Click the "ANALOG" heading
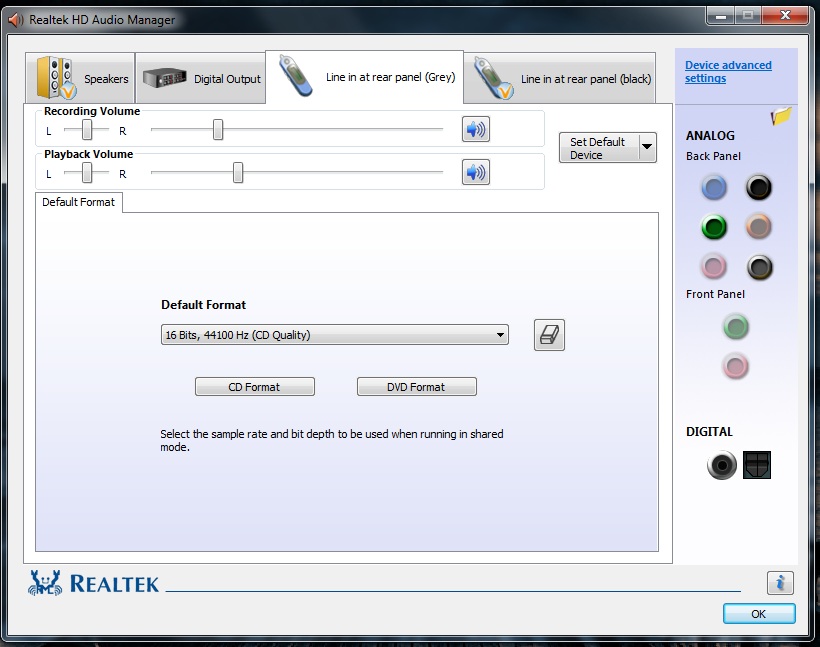 [x=710, y=135]
